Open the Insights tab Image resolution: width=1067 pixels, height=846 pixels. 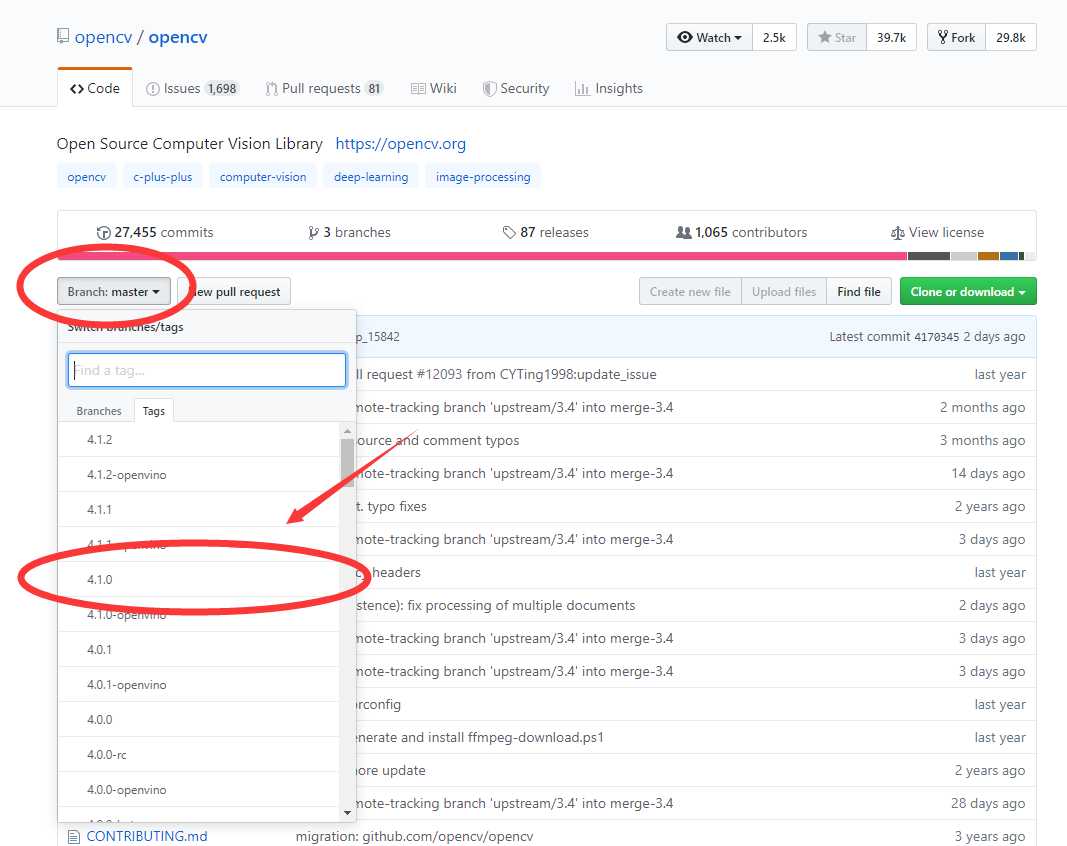pyautogui.click(x=609, y=88)
